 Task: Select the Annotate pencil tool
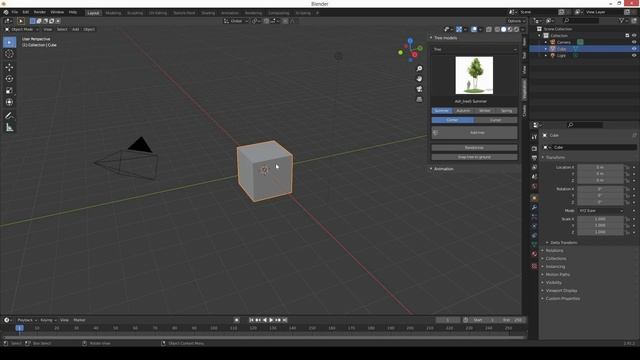coord(9,116)
